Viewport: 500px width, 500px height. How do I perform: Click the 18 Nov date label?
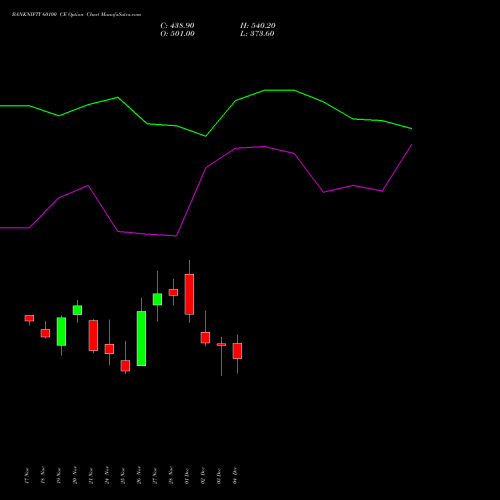43,475
